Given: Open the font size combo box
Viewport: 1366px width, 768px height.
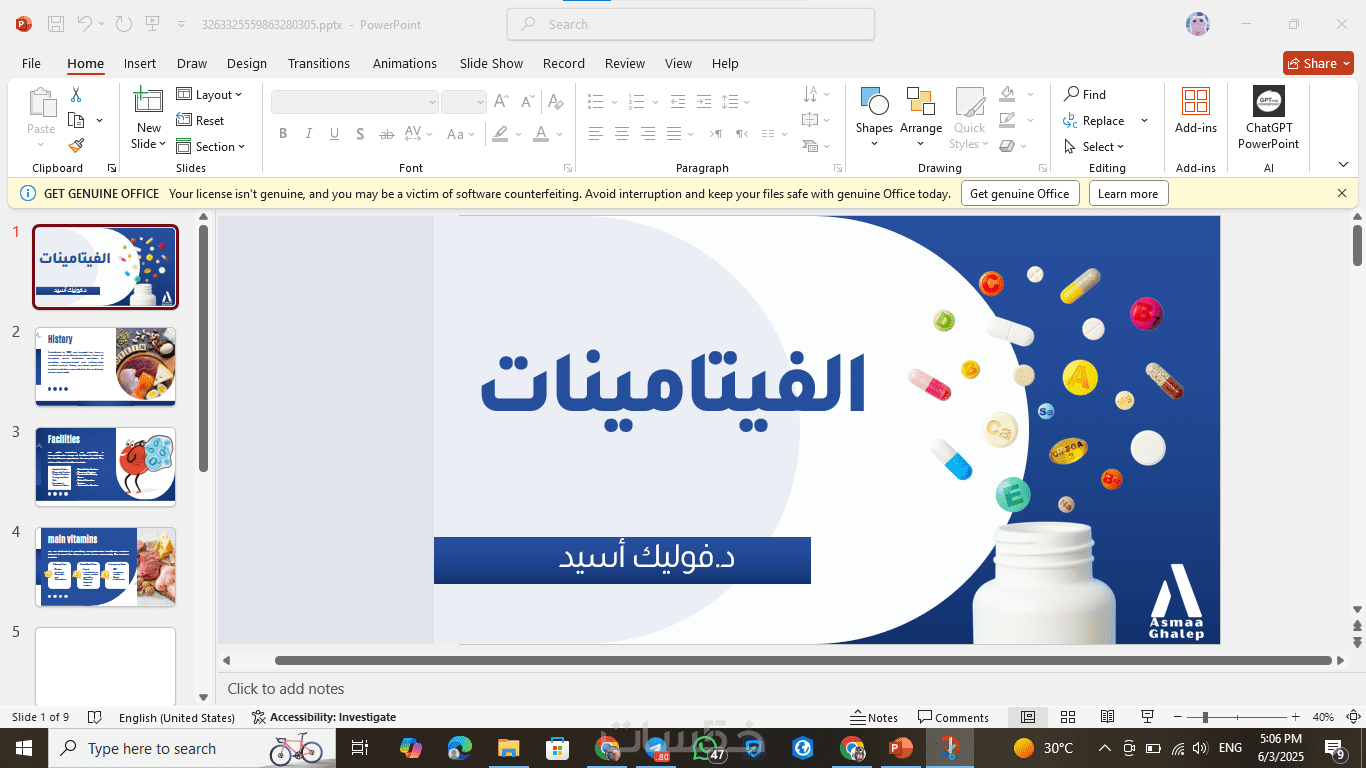Looking at the screenshot, I should click(x=464, y=102).
